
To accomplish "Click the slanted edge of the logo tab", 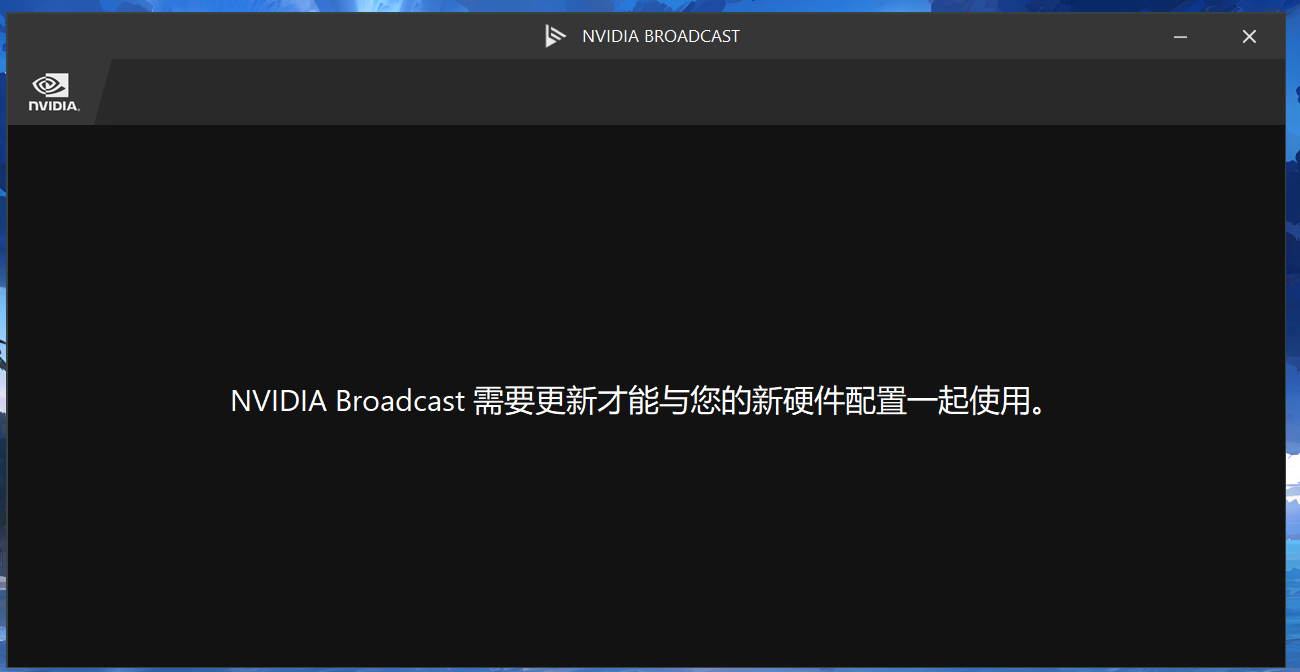I will tap(103, 92).
